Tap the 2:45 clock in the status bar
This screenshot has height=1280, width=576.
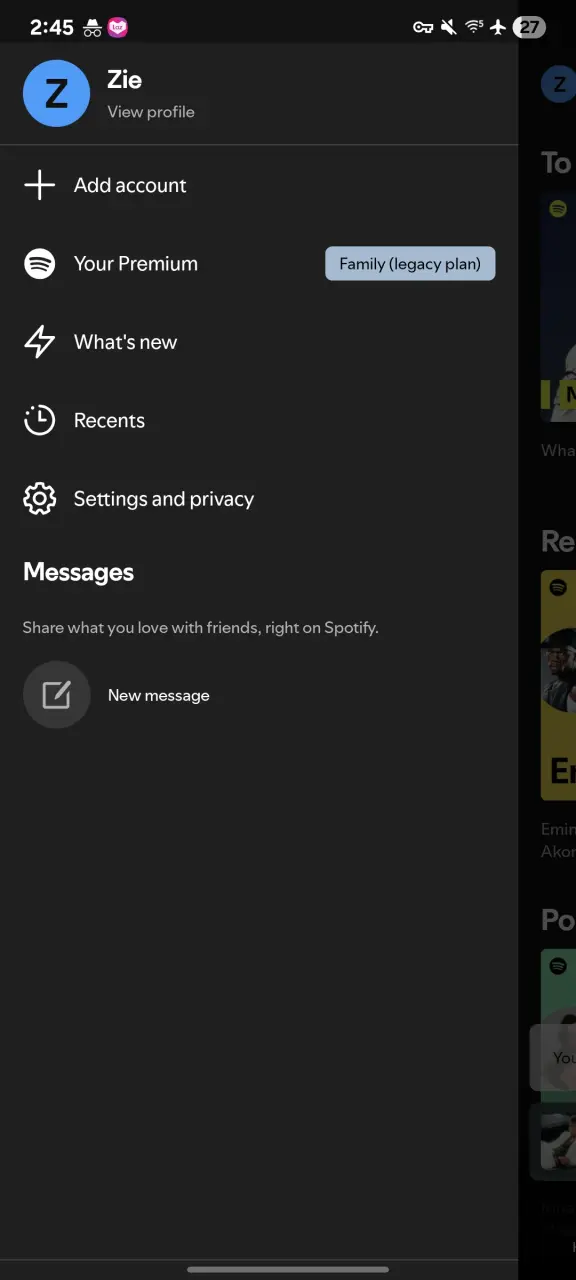pos(52,28)
